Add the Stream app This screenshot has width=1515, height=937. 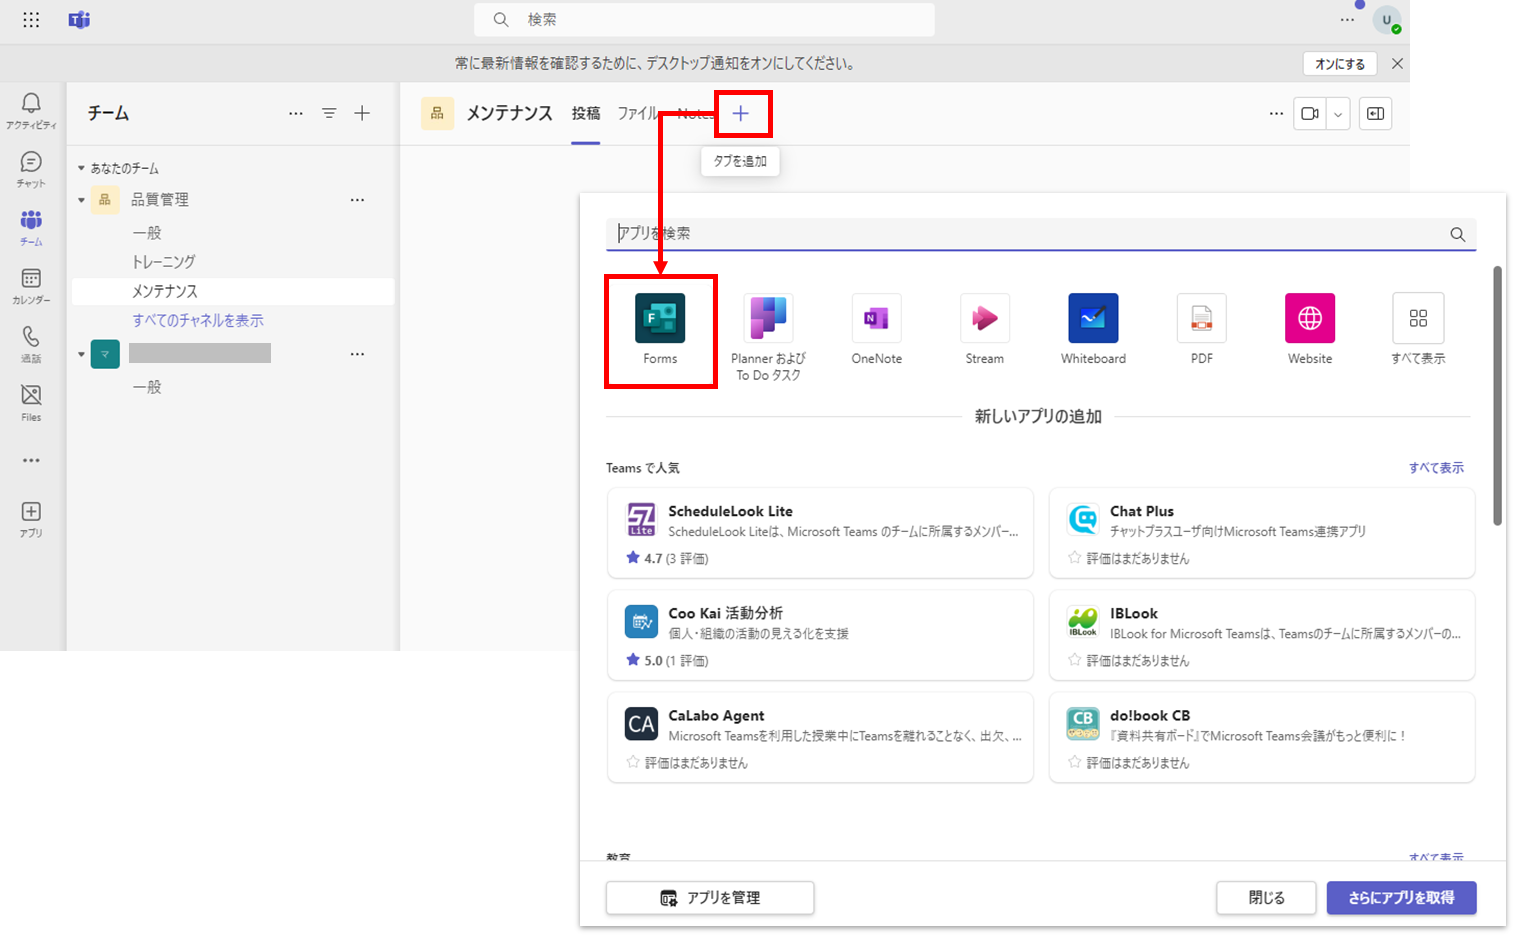click(985, 329)
